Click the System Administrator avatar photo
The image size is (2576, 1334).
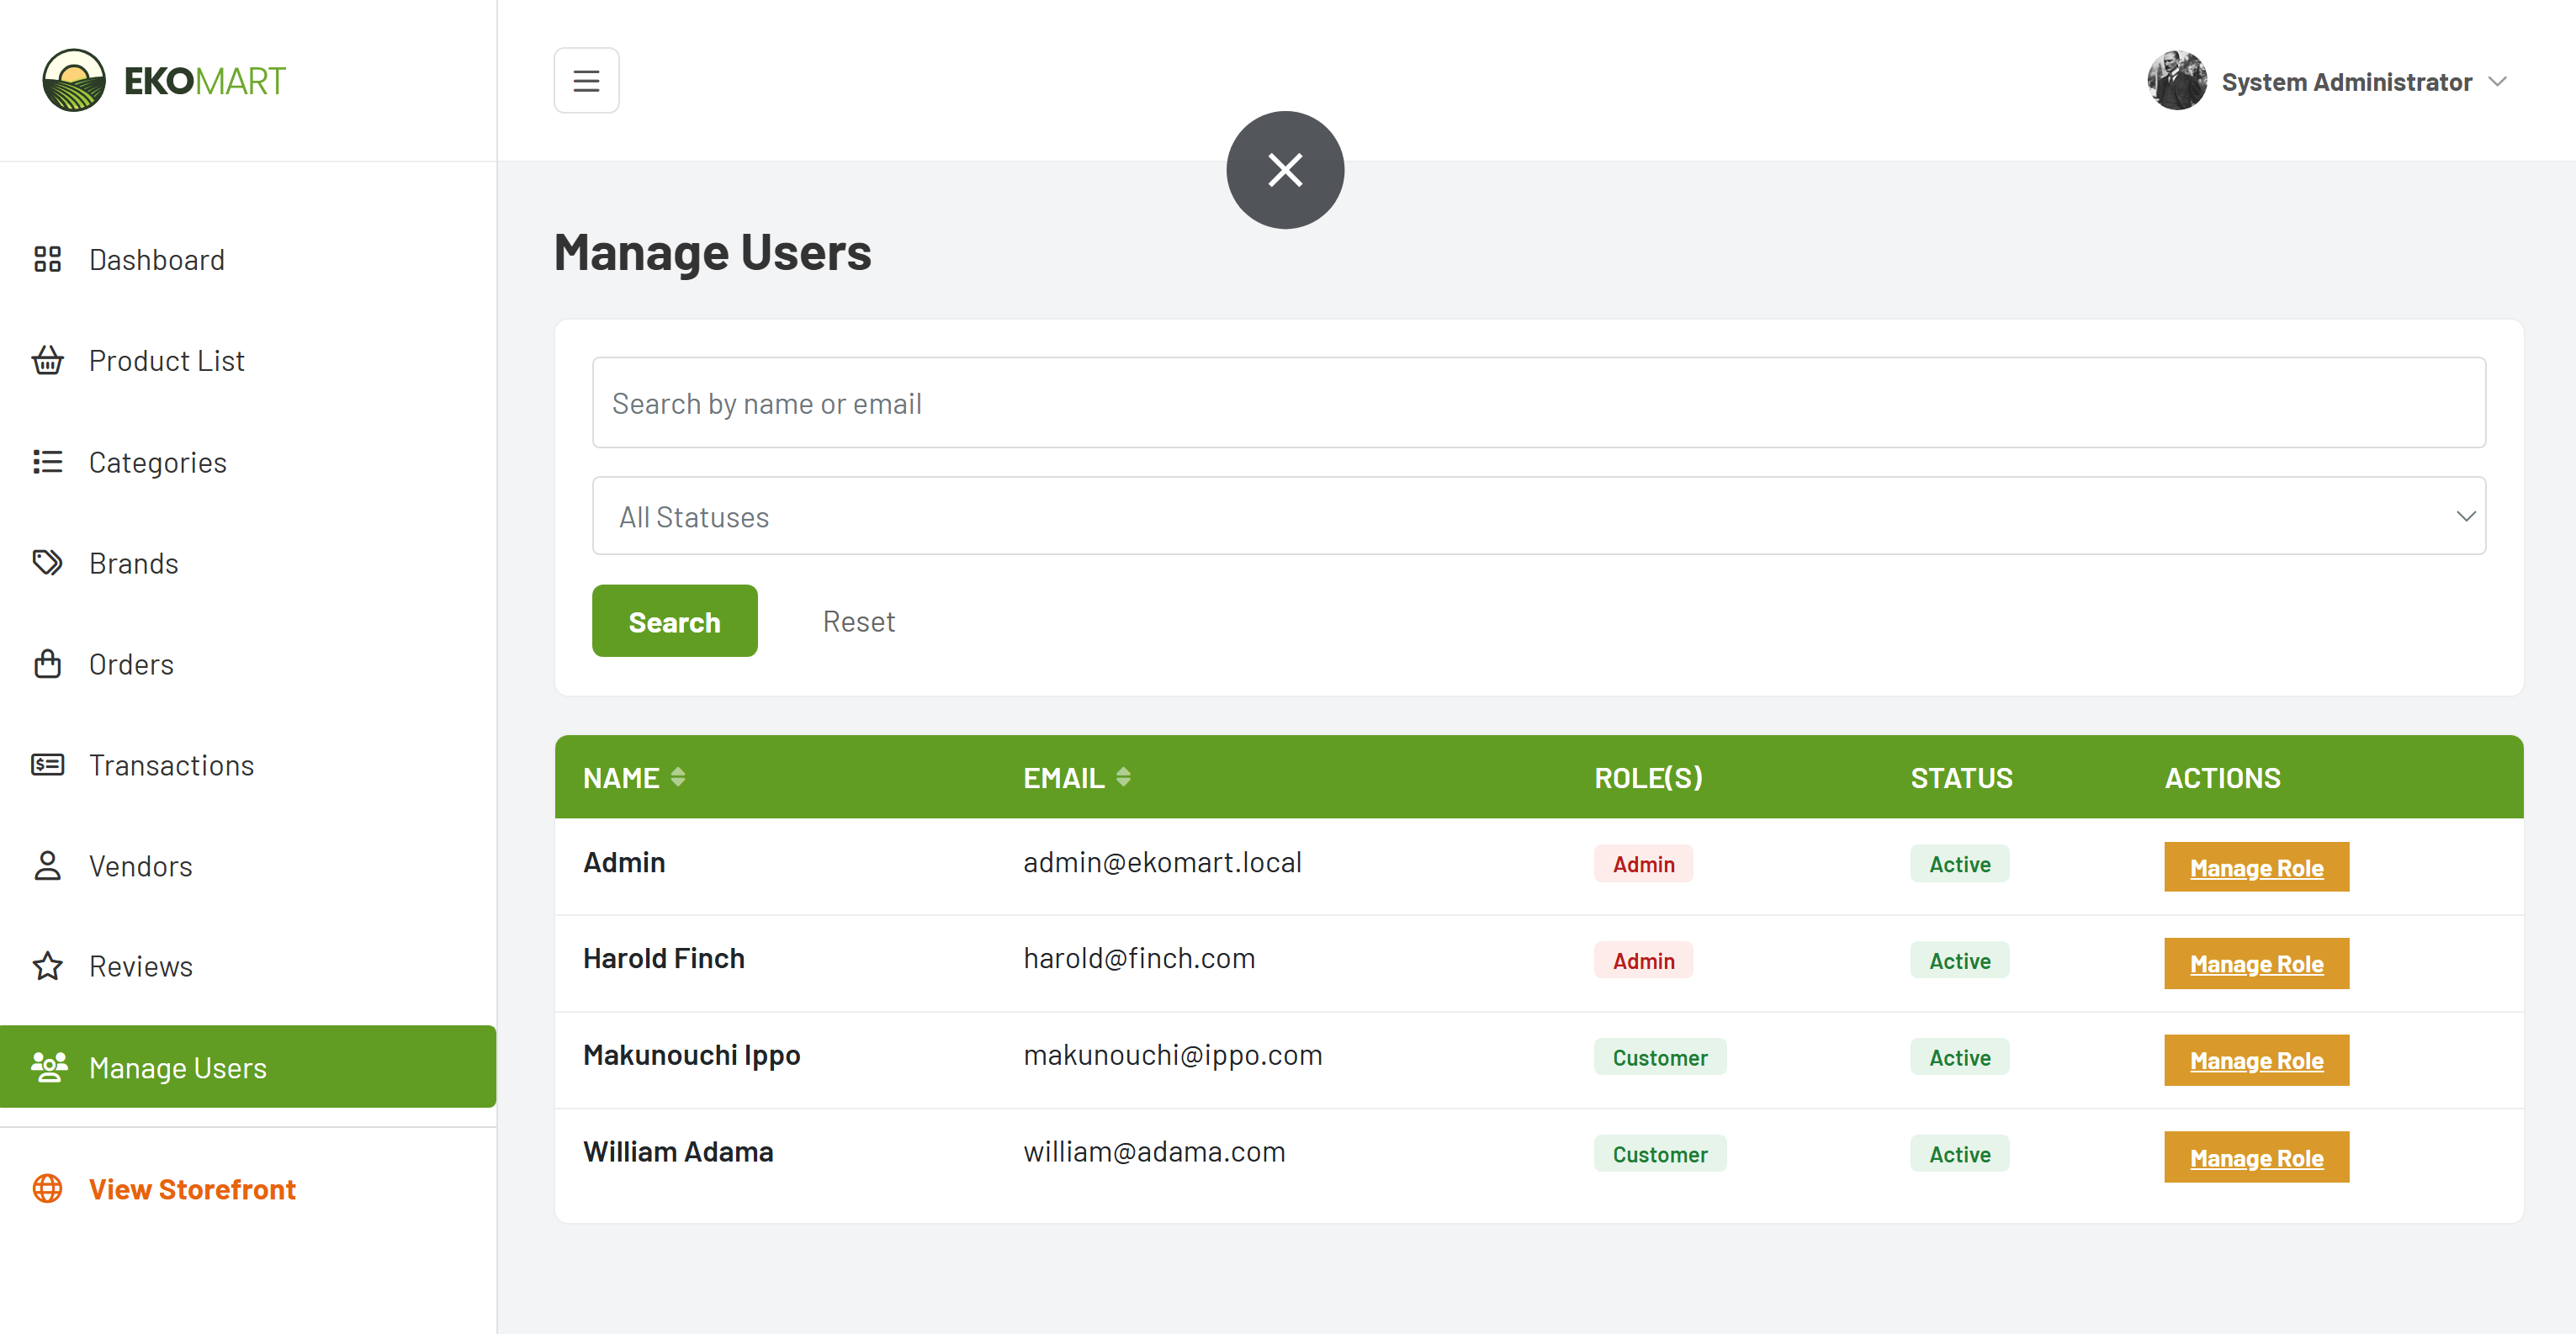2176,80
